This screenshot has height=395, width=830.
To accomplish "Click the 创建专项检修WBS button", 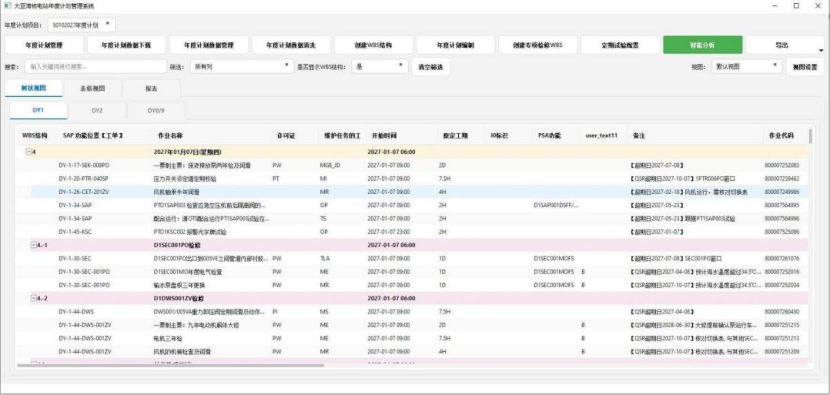I will pyautogui.click(x=538, y=45).
